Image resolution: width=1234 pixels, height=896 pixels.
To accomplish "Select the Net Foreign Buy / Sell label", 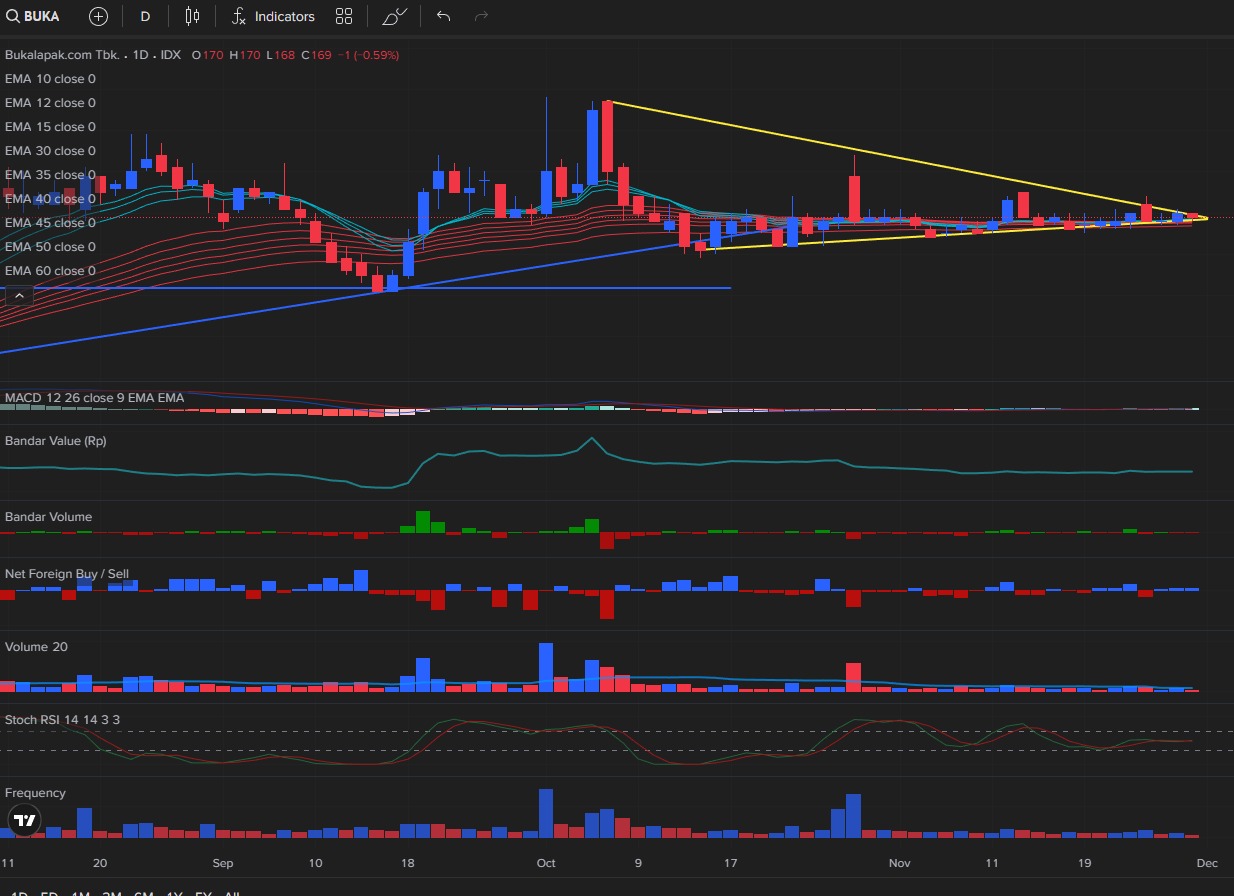I will pyautogui.click(x=66, y=574).
